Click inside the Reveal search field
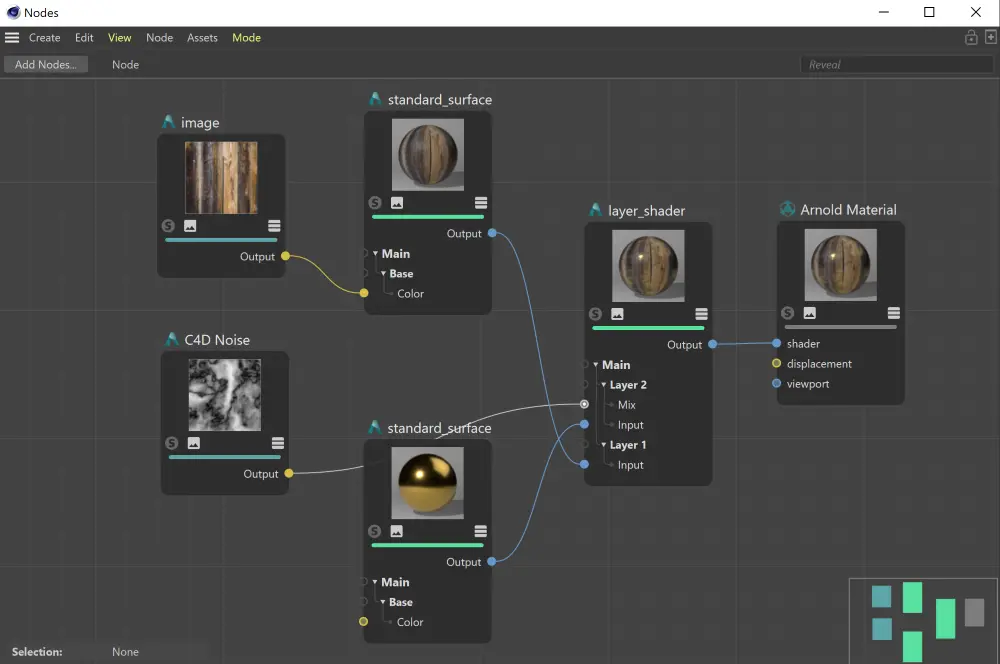The height and width of the screenshot is (664, 1000). 895,63
